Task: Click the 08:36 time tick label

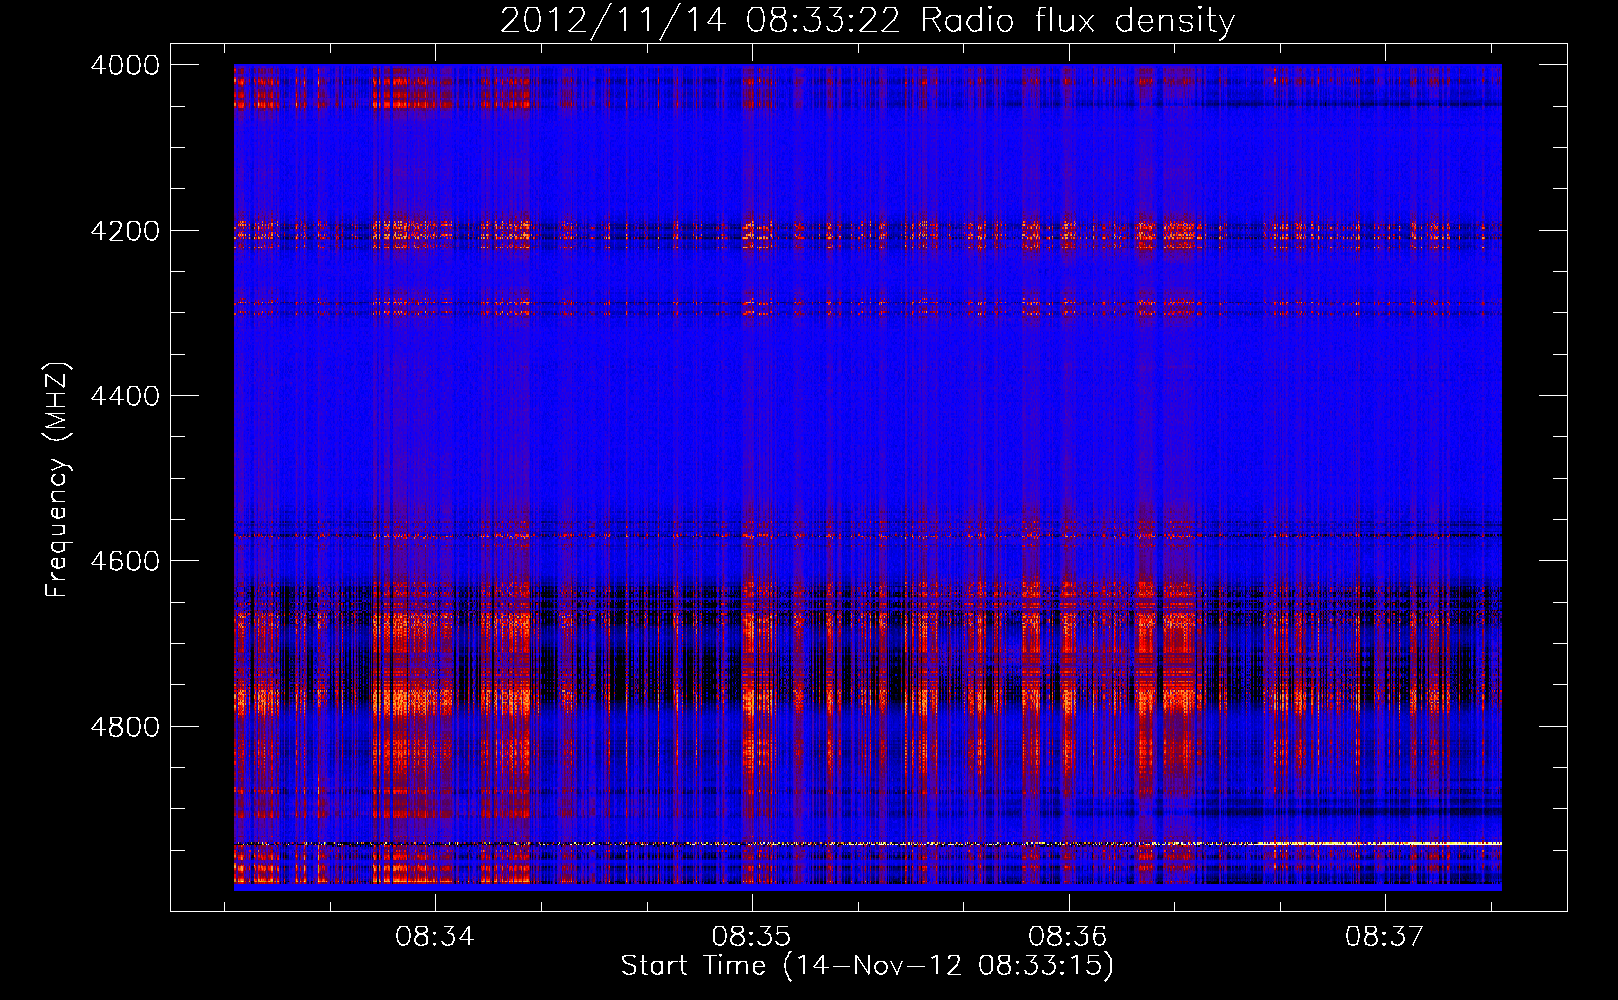Action: pyautogui.click(x=1068, y=937)
